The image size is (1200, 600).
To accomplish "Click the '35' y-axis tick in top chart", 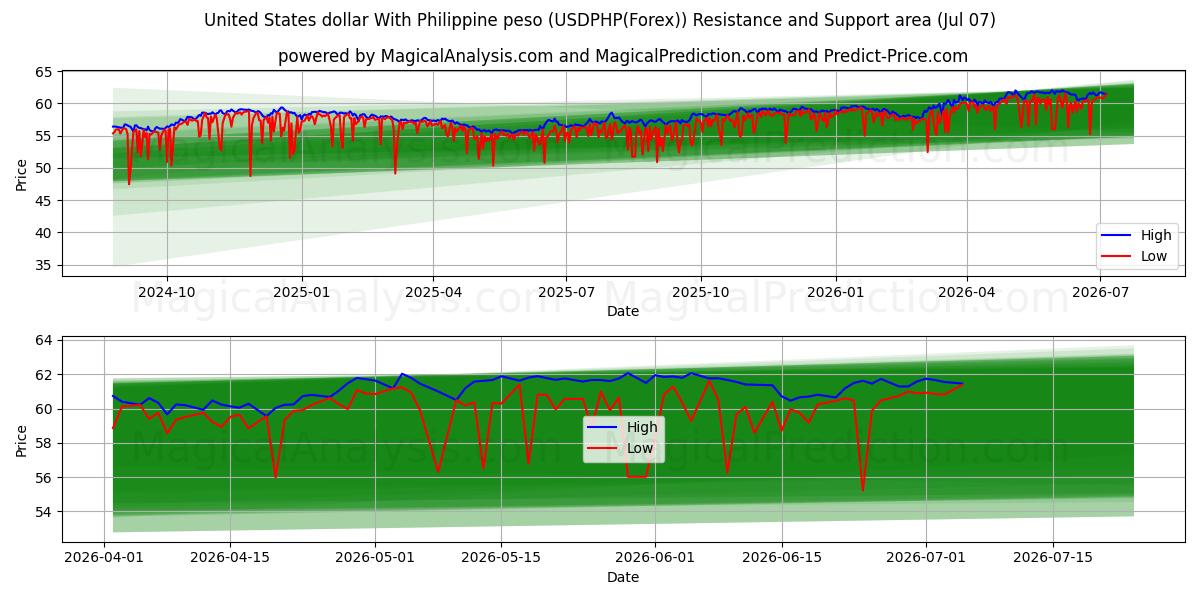I will point(44,265).
